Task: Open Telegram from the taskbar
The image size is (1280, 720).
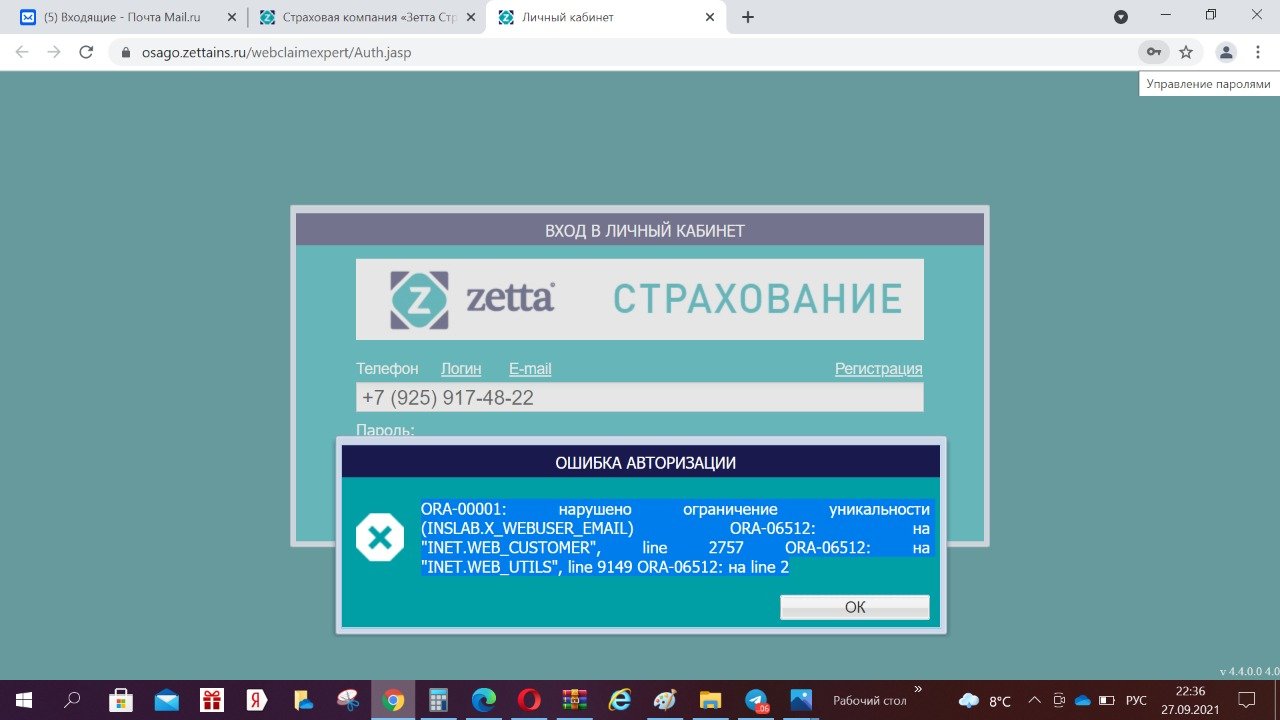Action: click(757, 700)
